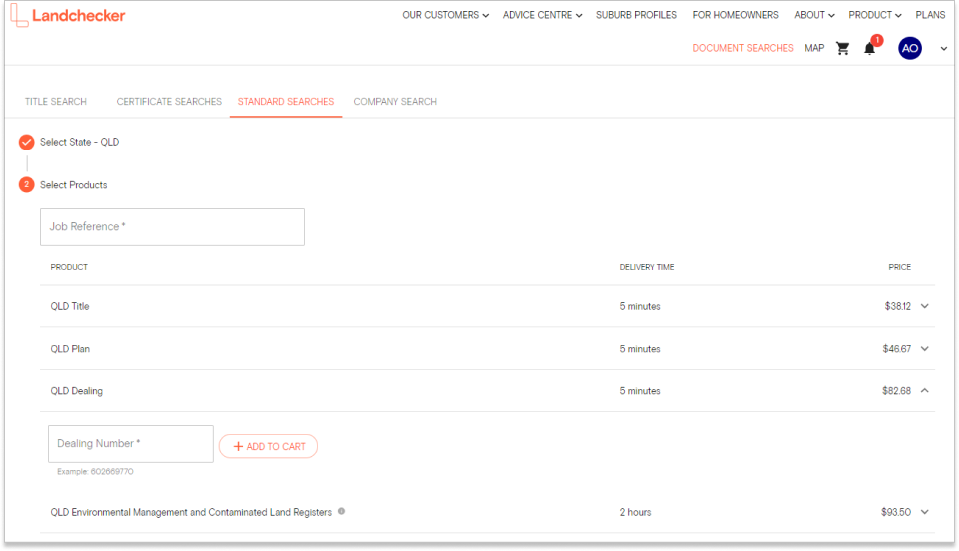
Task: Switch to the Company Search tab
Action: pos(395,102)
